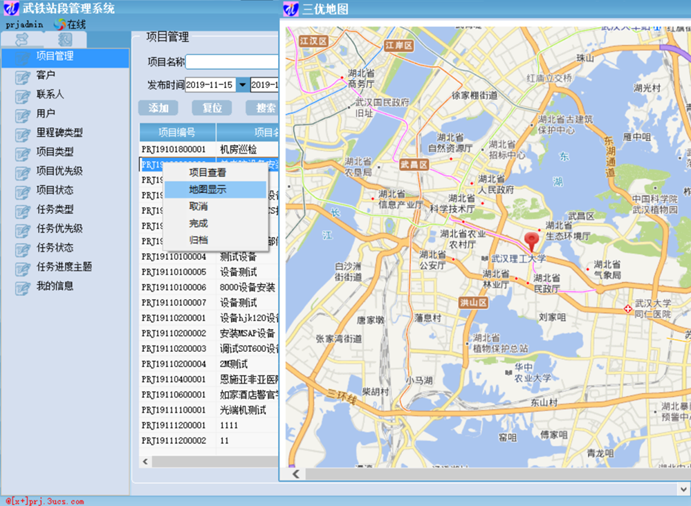
Task: Click the prjadmin username label
Action: click(25, 25)
